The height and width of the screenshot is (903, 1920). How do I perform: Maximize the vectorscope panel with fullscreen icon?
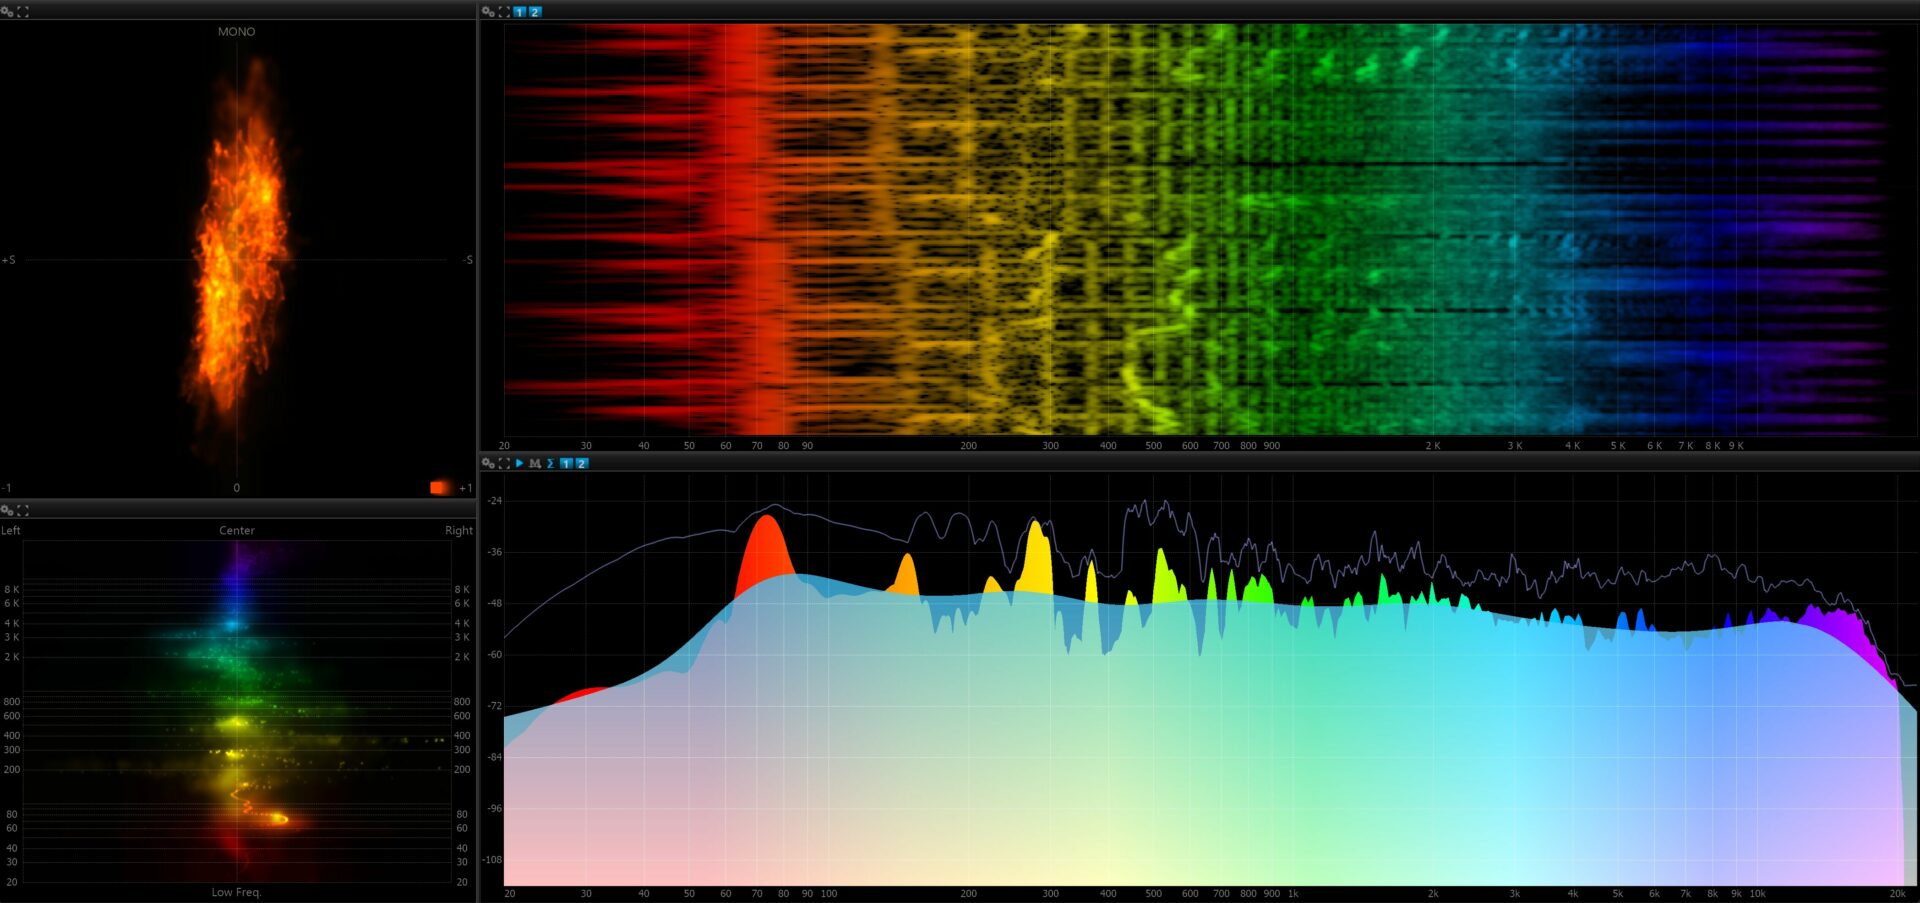23,11
